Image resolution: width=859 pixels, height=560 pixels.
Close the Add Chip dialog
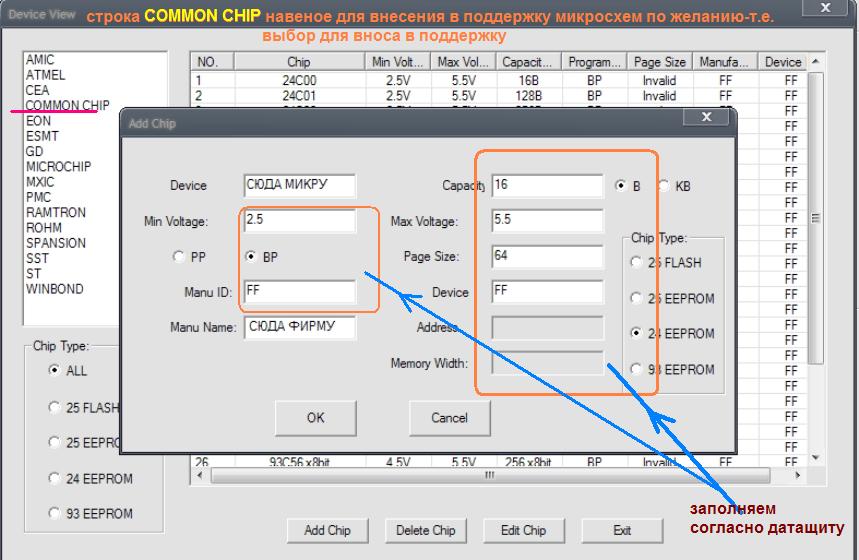click(712, 118)
